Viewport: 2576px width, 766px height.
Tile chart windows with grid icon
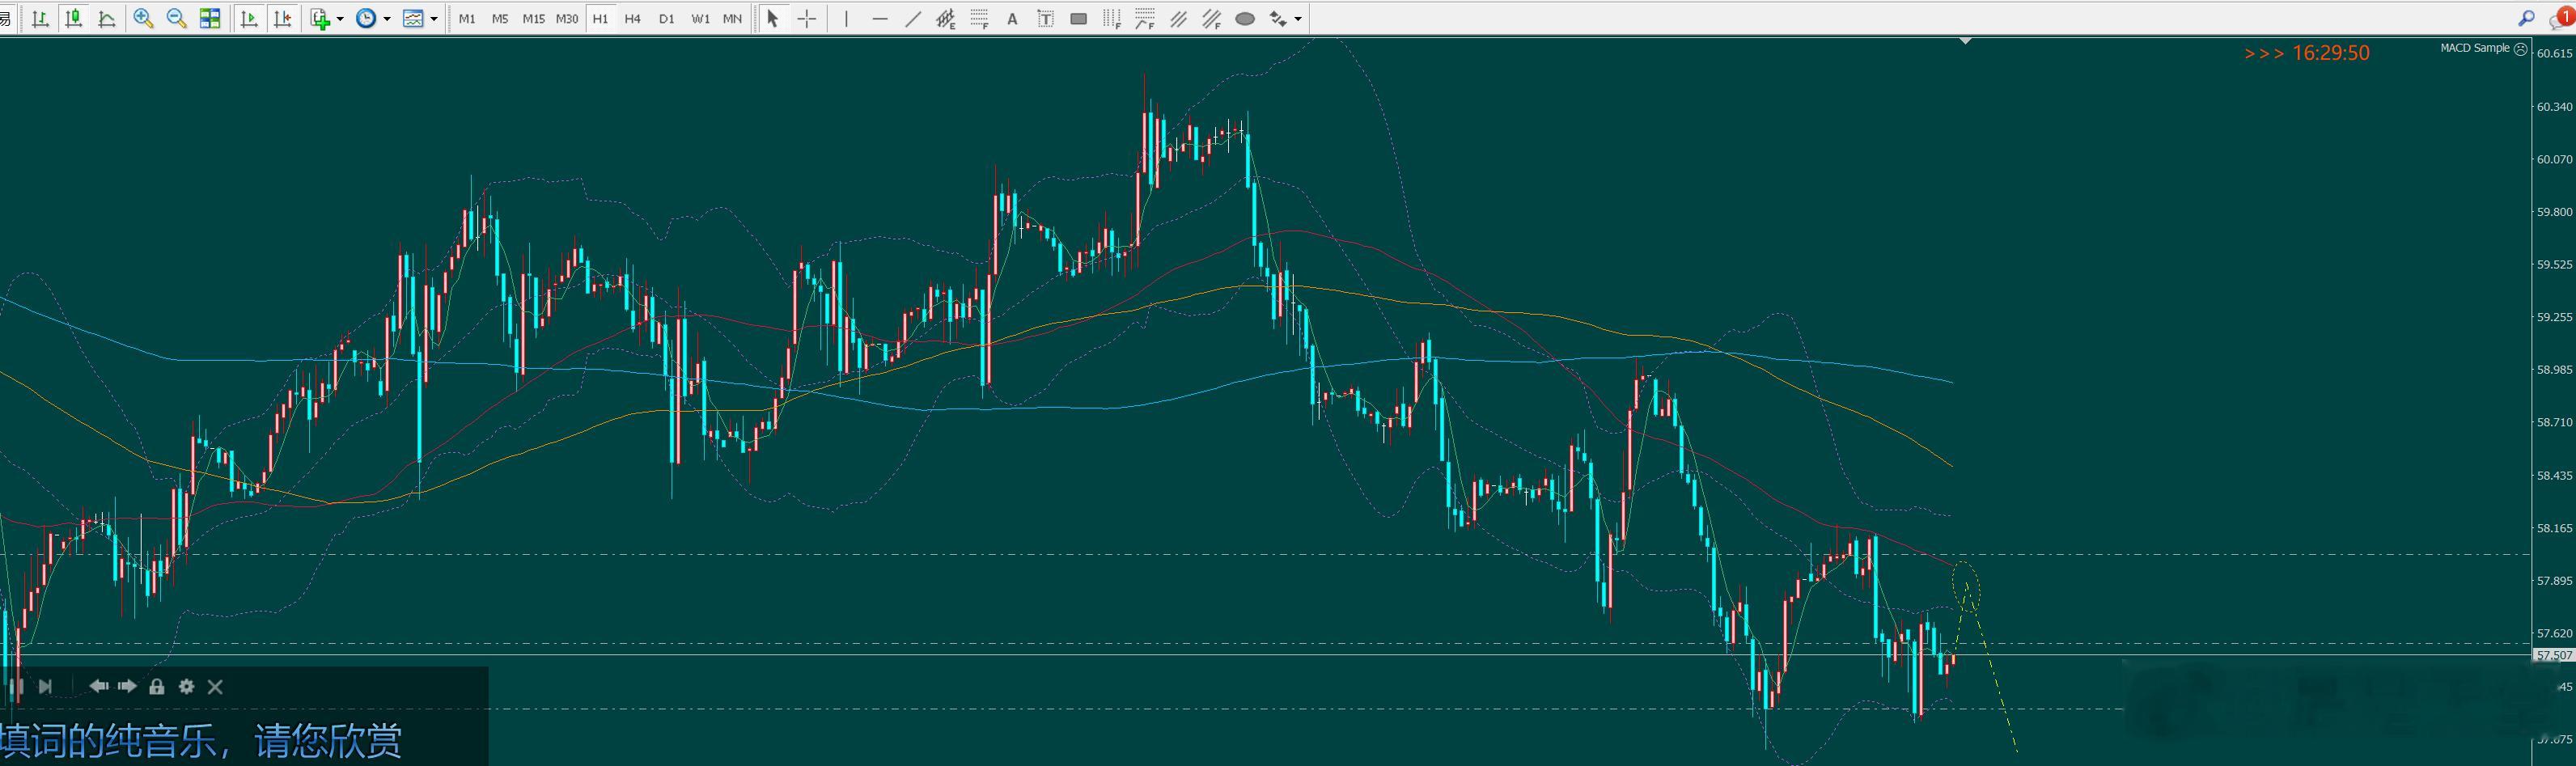pos(210,19)
